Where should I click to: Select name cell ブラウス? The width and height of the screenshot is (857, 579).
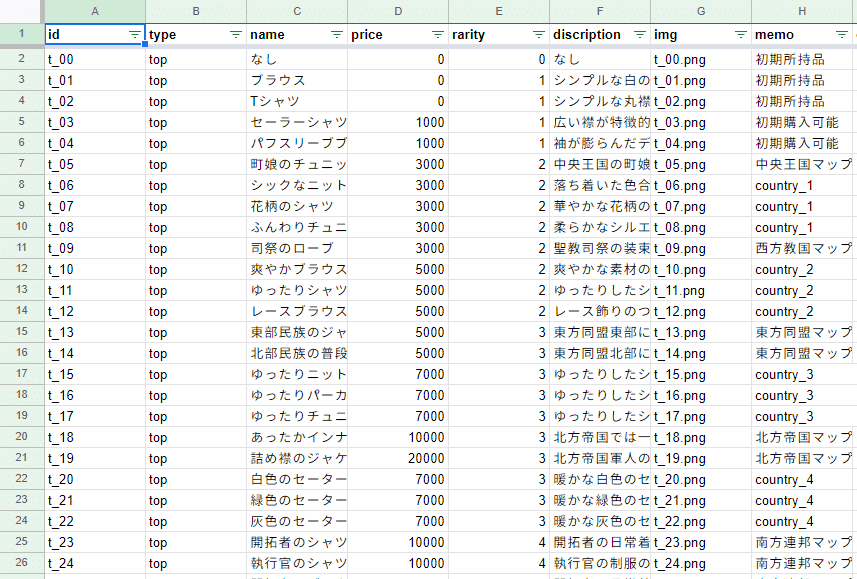[297, 80]
